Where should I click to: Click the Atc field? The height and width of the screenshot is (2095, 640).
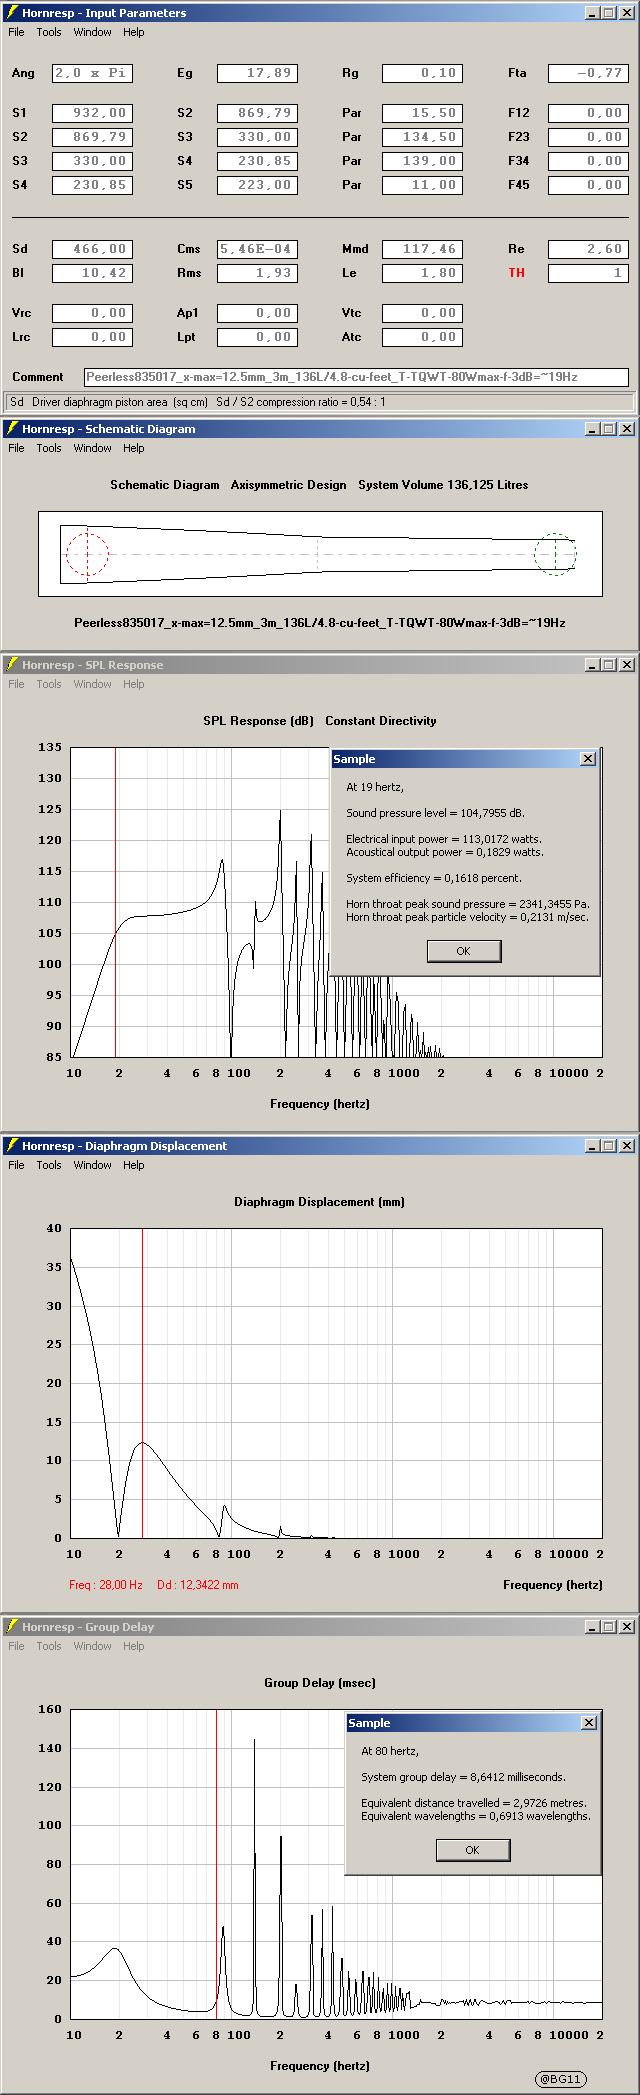coord(422,337)
